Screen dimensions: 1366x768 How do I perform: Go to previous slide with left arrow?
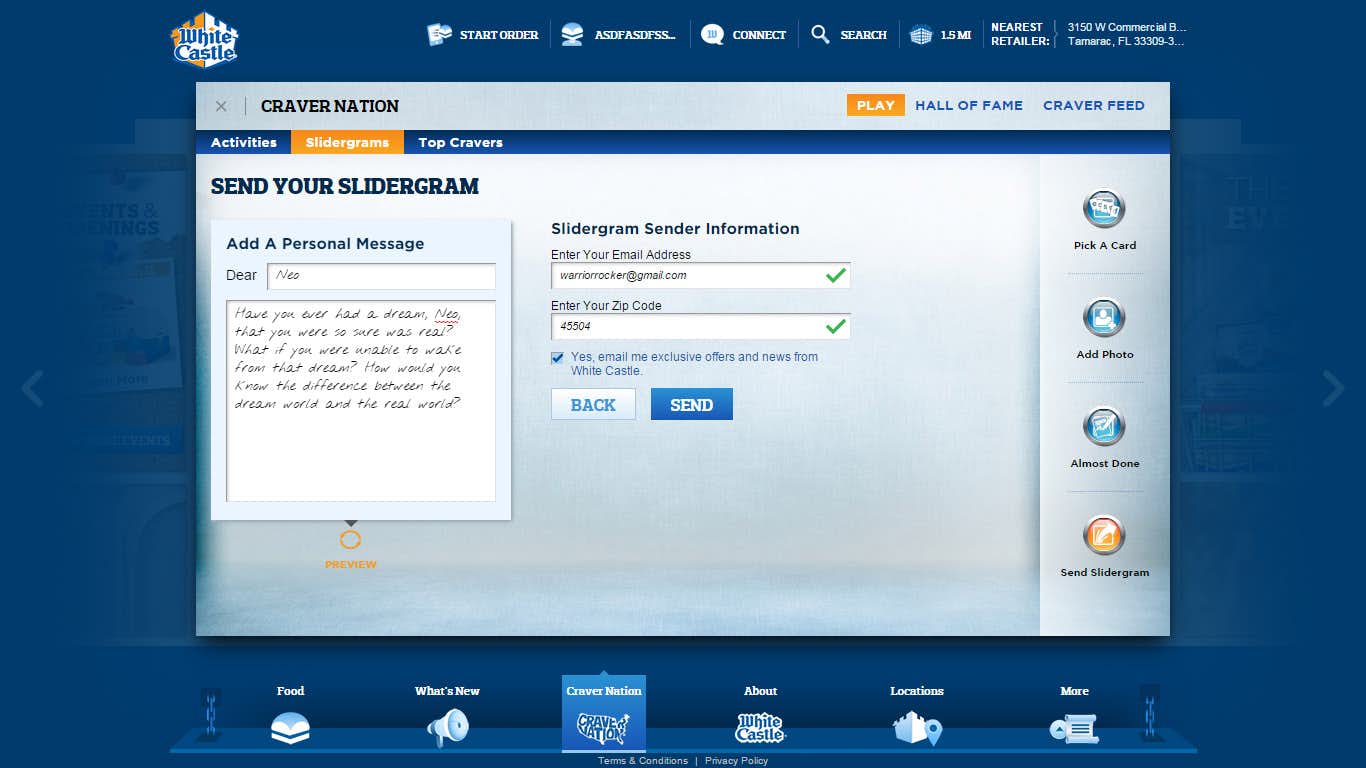tap(32, 389)
